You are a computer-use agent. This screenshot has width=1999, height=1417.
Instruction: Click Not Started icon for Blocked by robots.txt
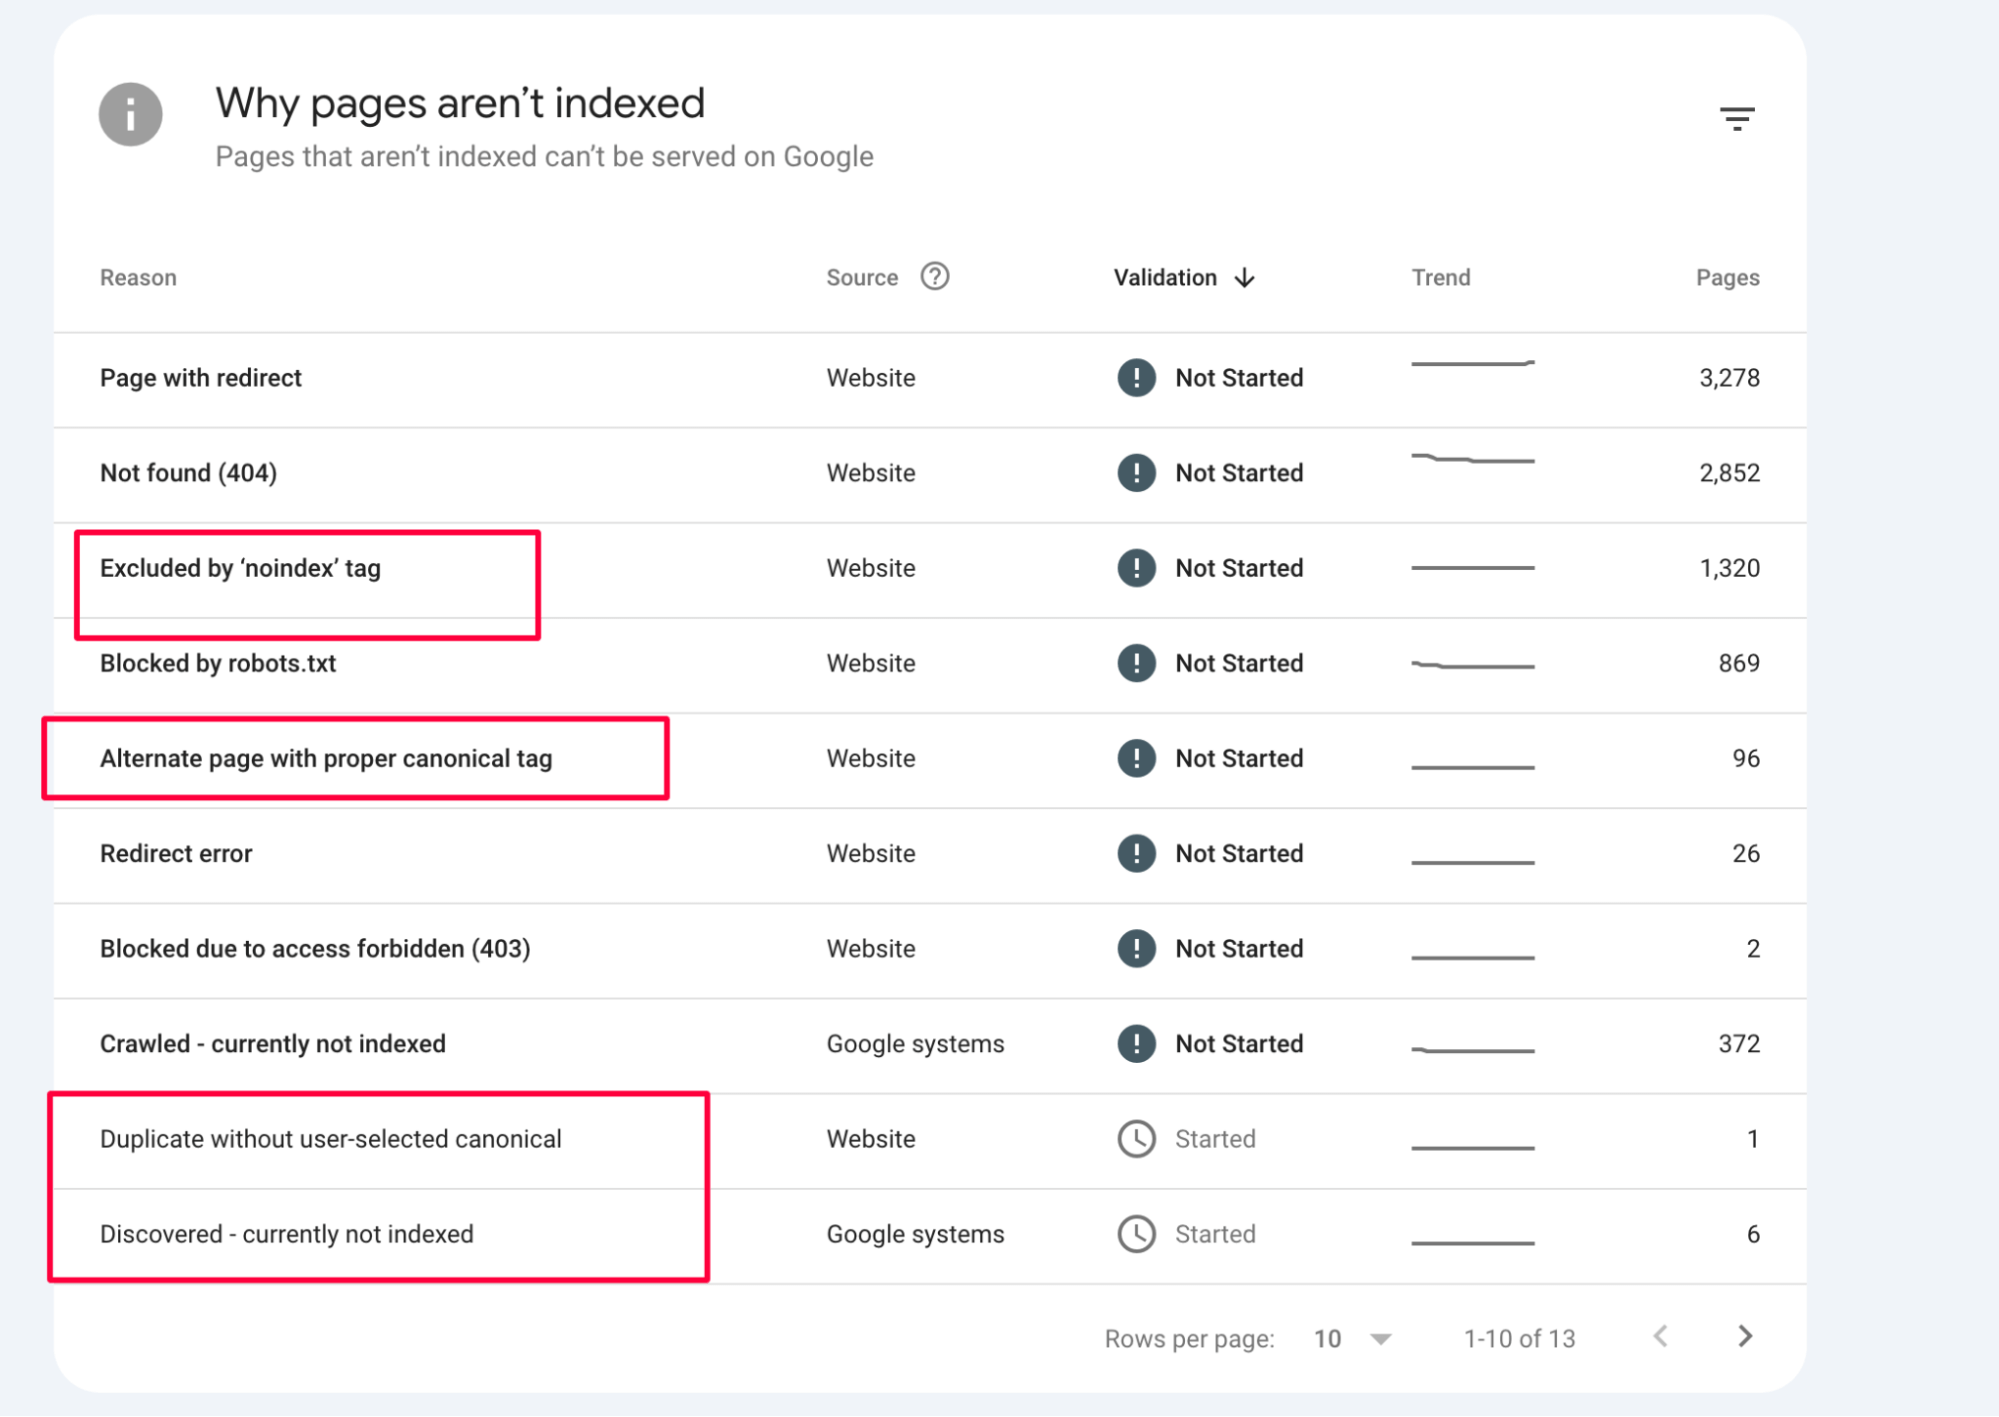[x=1136, y=663]
